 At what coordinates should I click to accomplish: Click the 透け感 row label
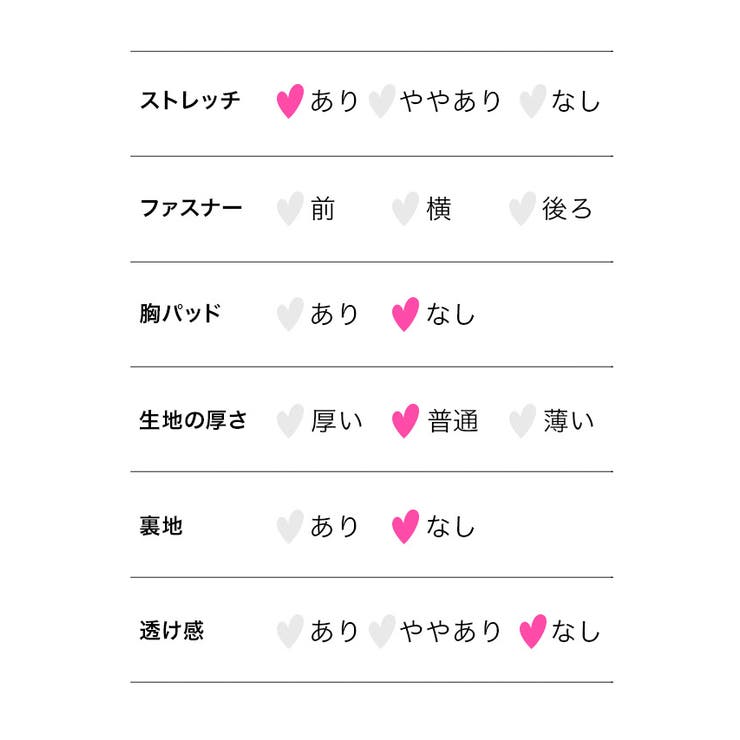[x=171, y=631]
